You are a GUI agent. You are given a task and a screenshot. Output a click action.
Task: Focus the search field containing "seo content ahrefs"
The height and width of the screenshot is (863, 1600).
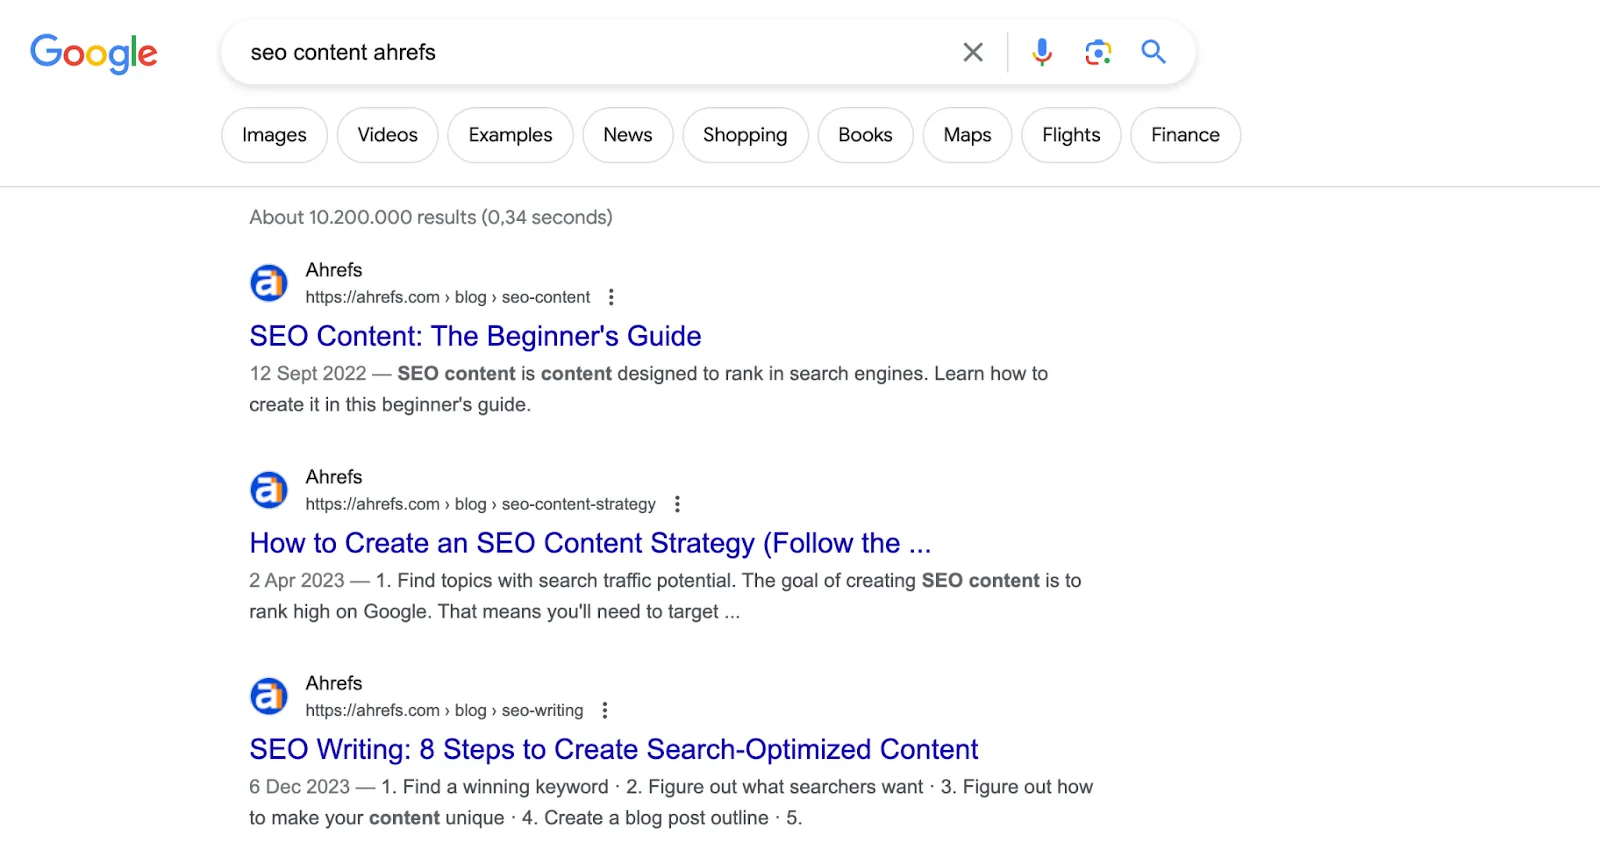pyautogui.click(x=590, y=52)
